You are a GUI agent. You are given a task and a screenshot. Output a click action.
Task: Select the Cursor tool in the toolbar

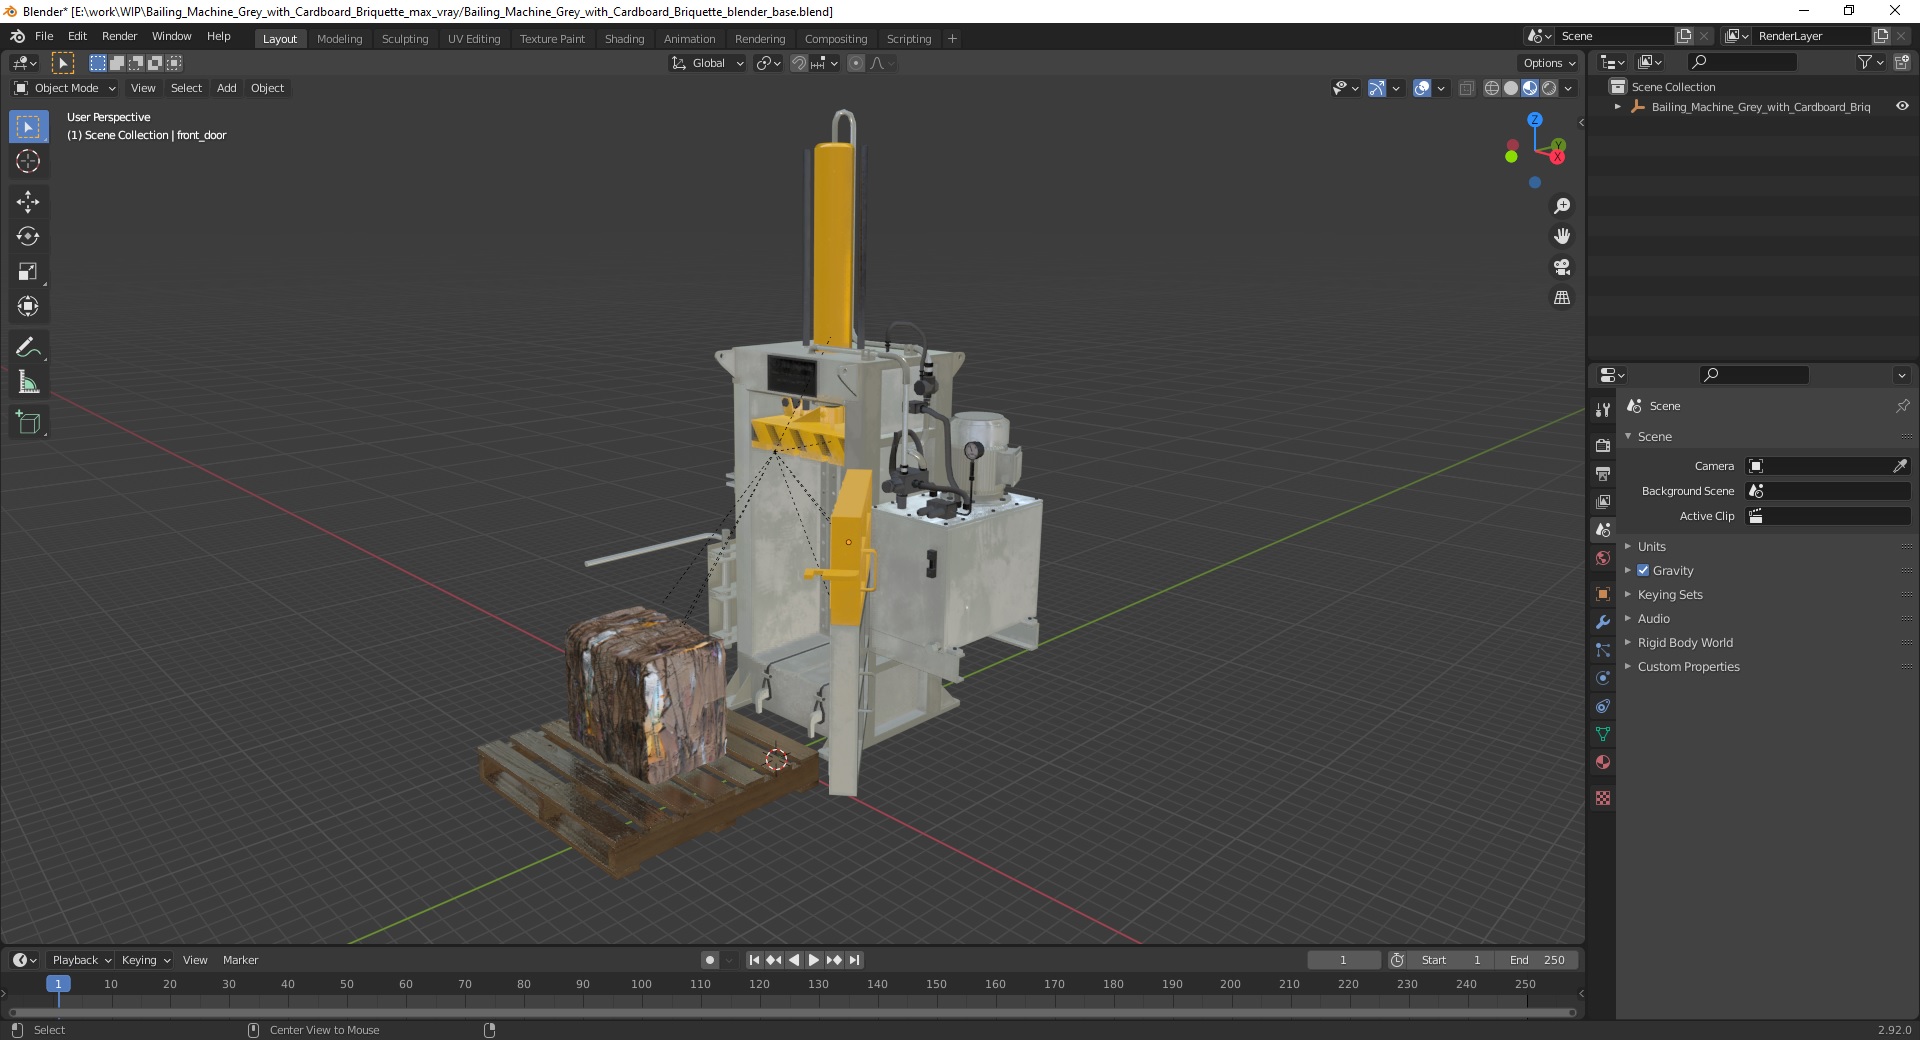(28, 162)
